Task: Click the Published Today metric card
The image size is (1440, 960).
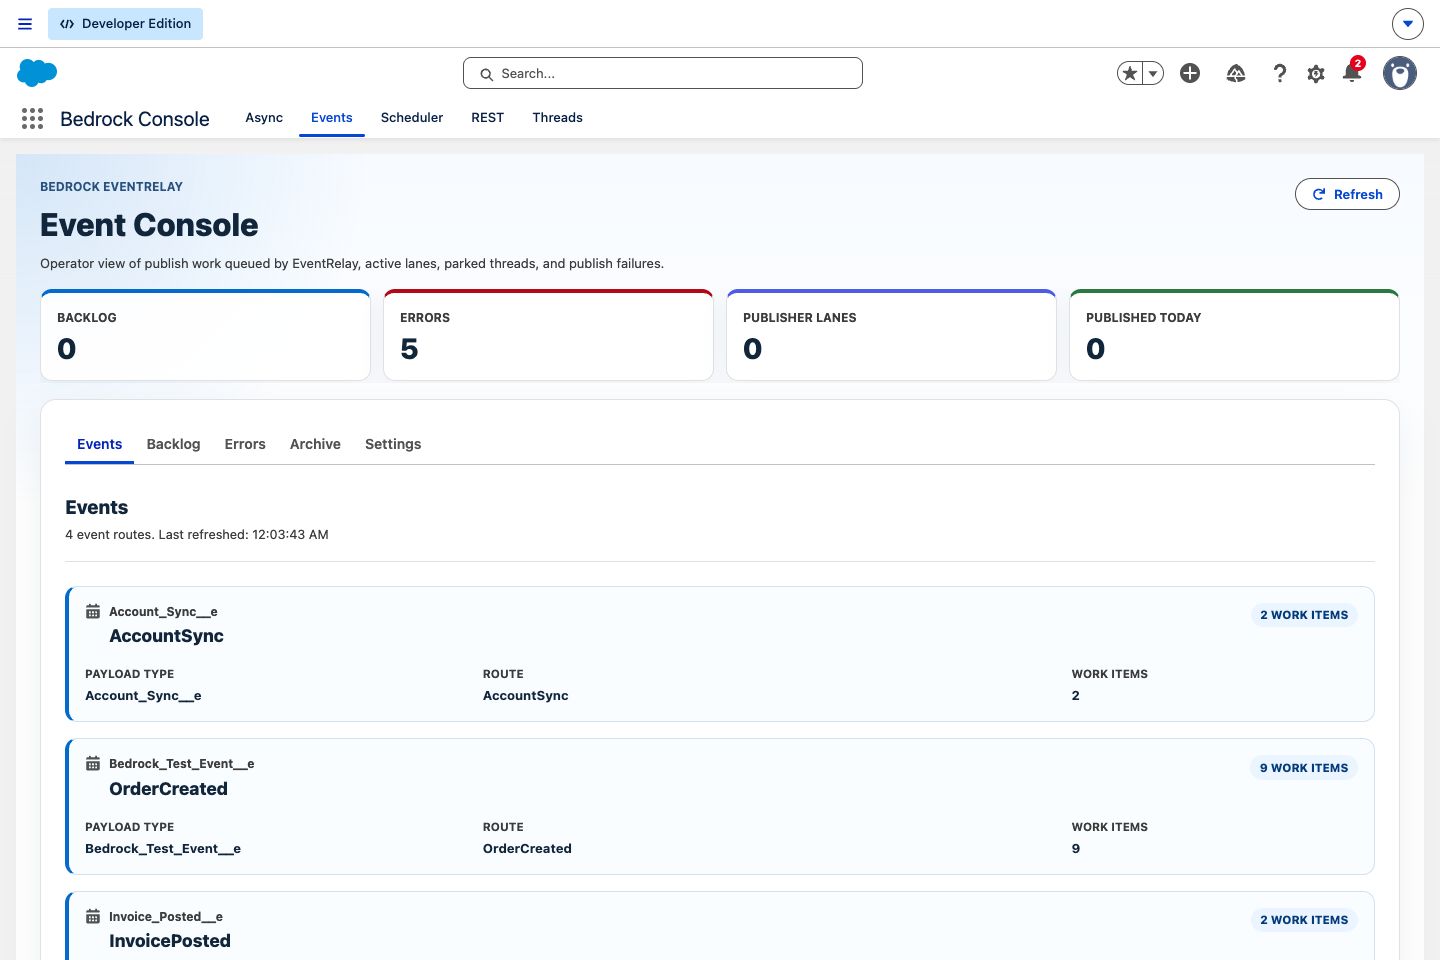Action: 1234,335
